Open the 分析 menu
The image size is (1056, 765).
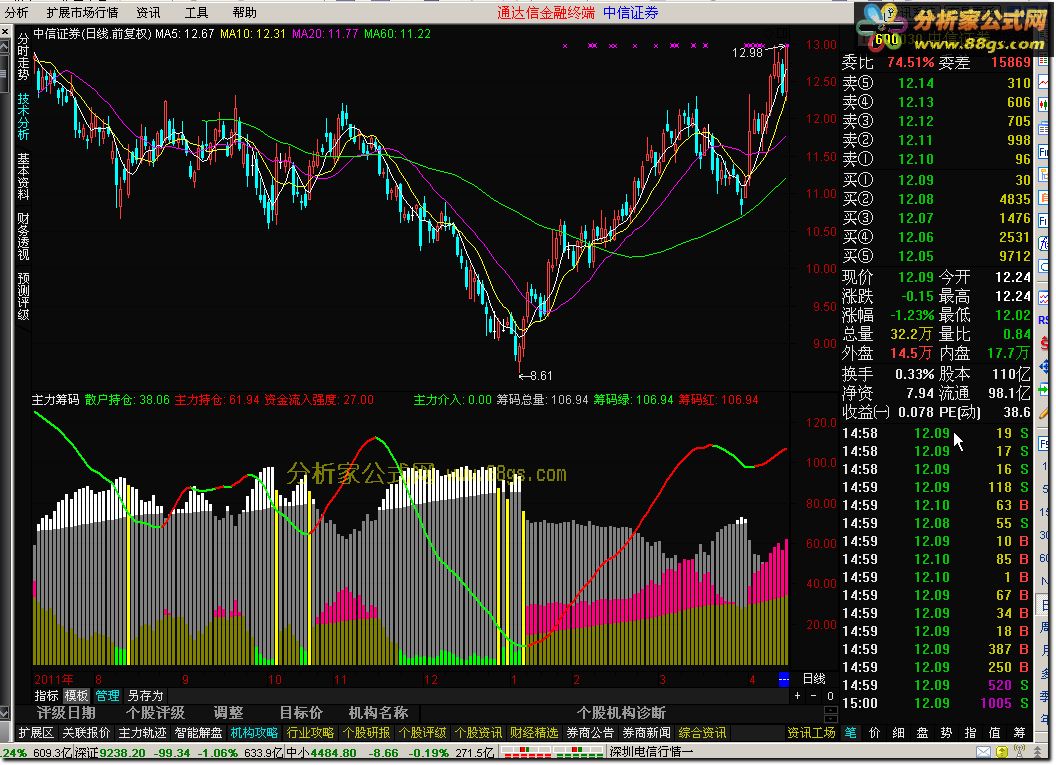15,13
